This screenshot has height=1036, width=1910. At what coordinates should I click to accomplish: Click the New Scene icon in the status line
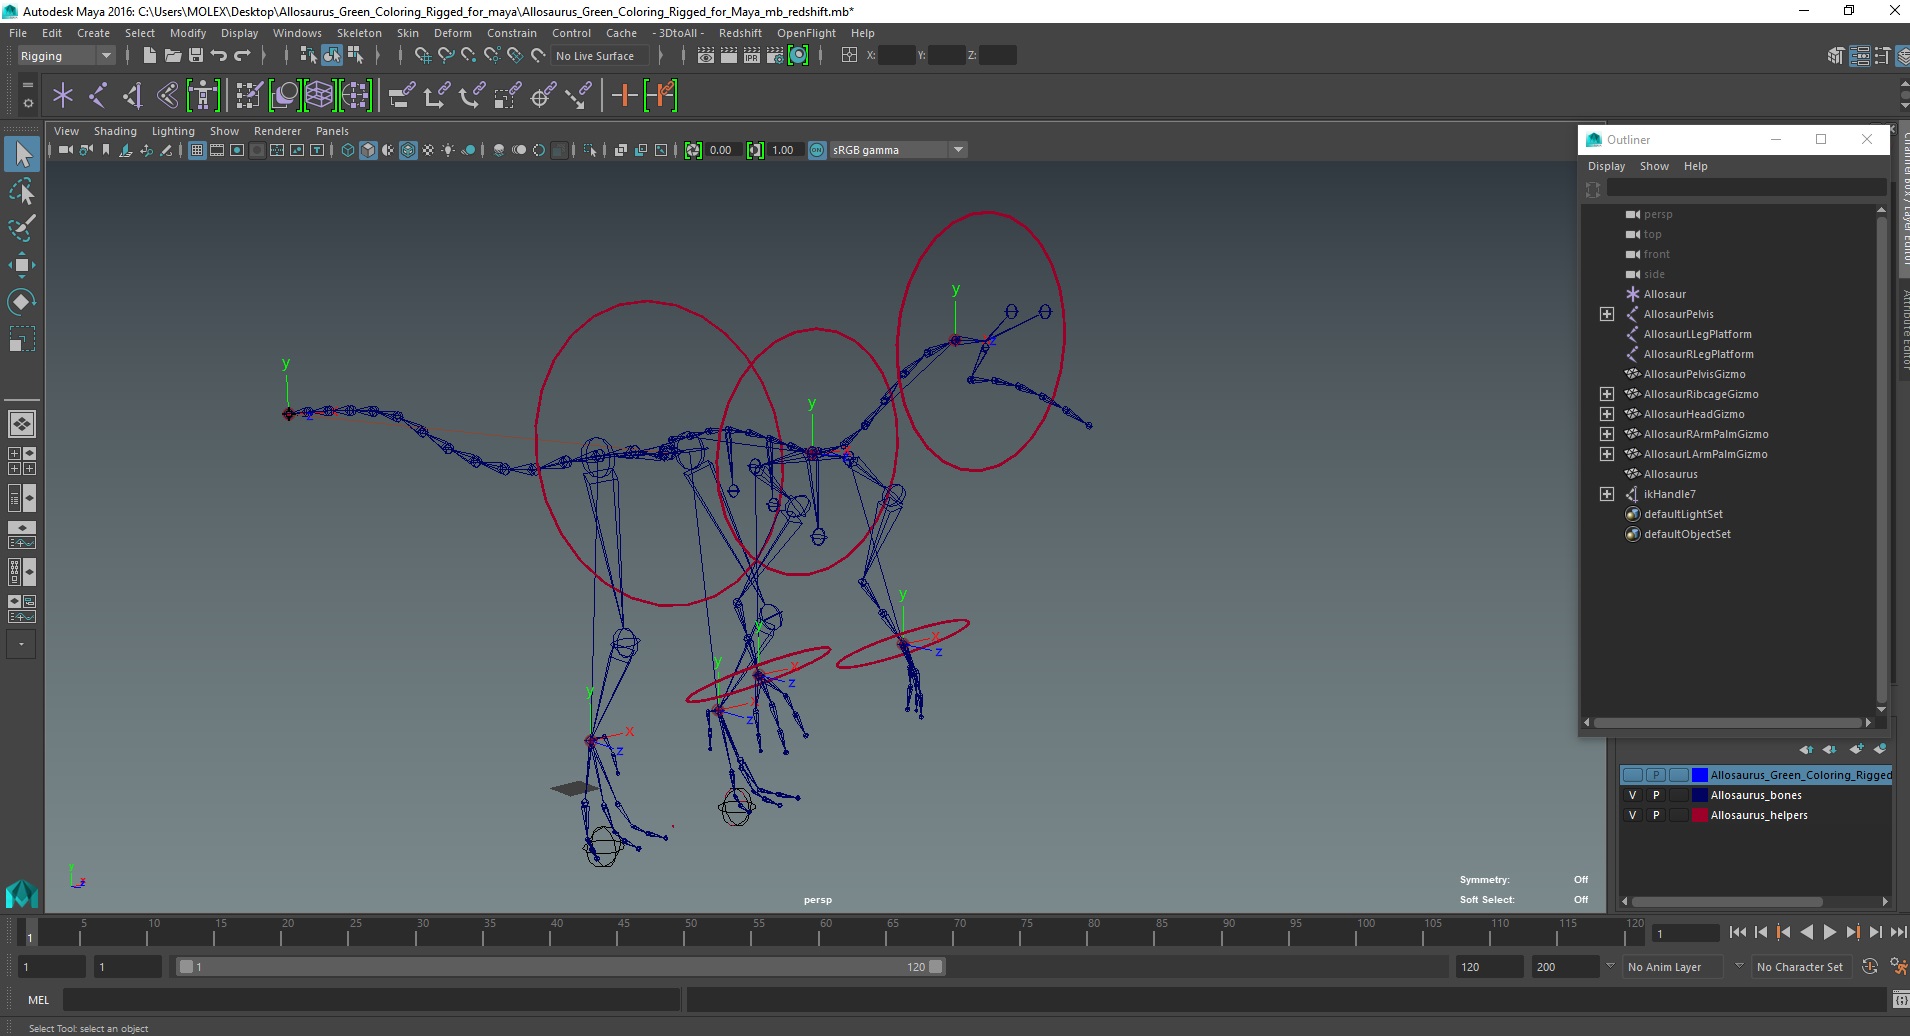tap(149, 56)
